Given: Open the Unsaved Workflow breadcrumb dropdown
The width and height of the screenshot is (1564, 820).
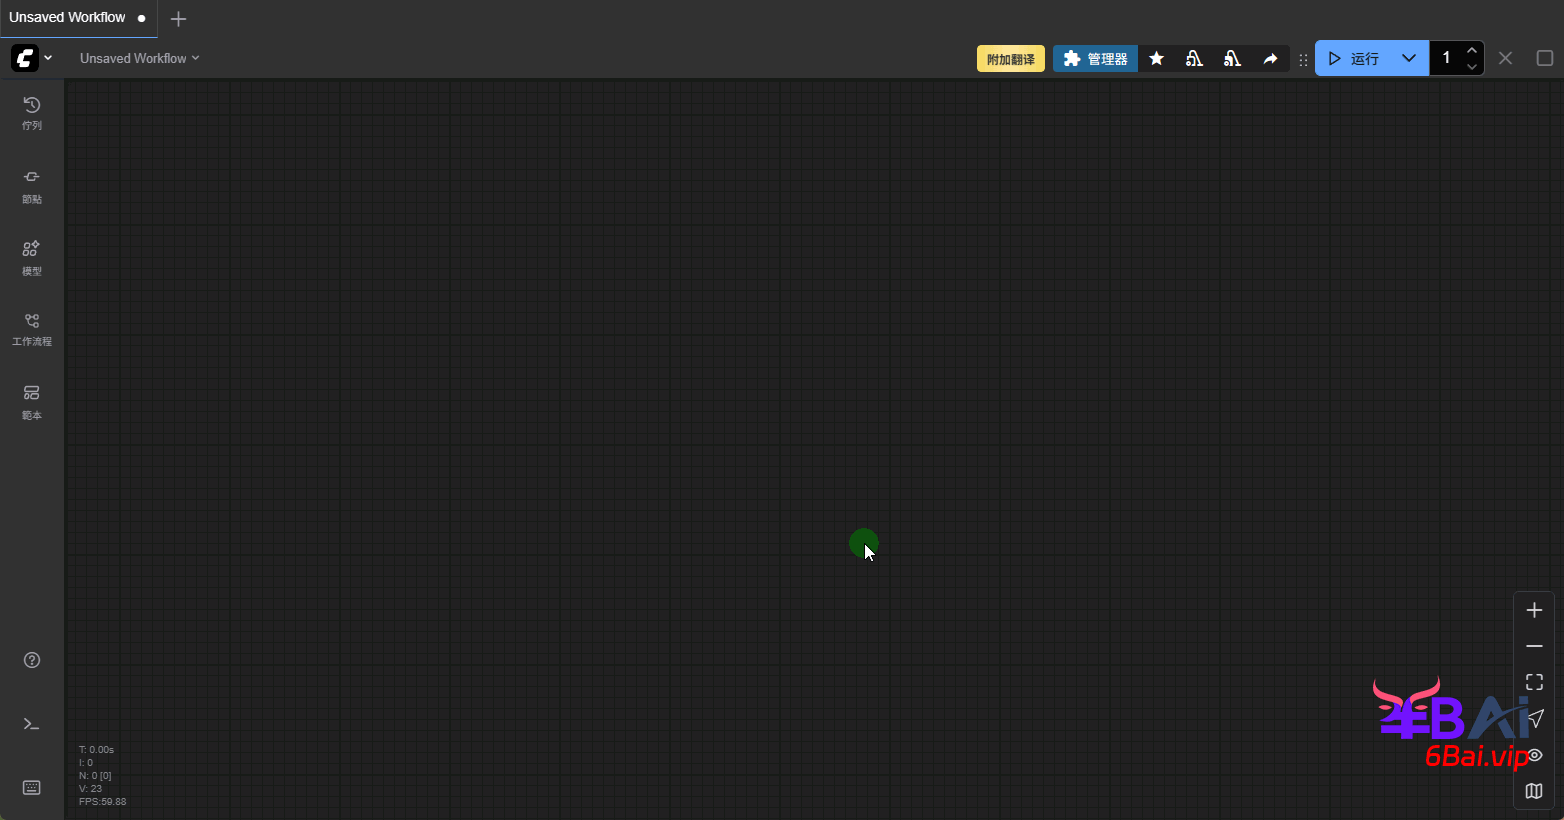Looking at the screenshot, I should 140,58.
